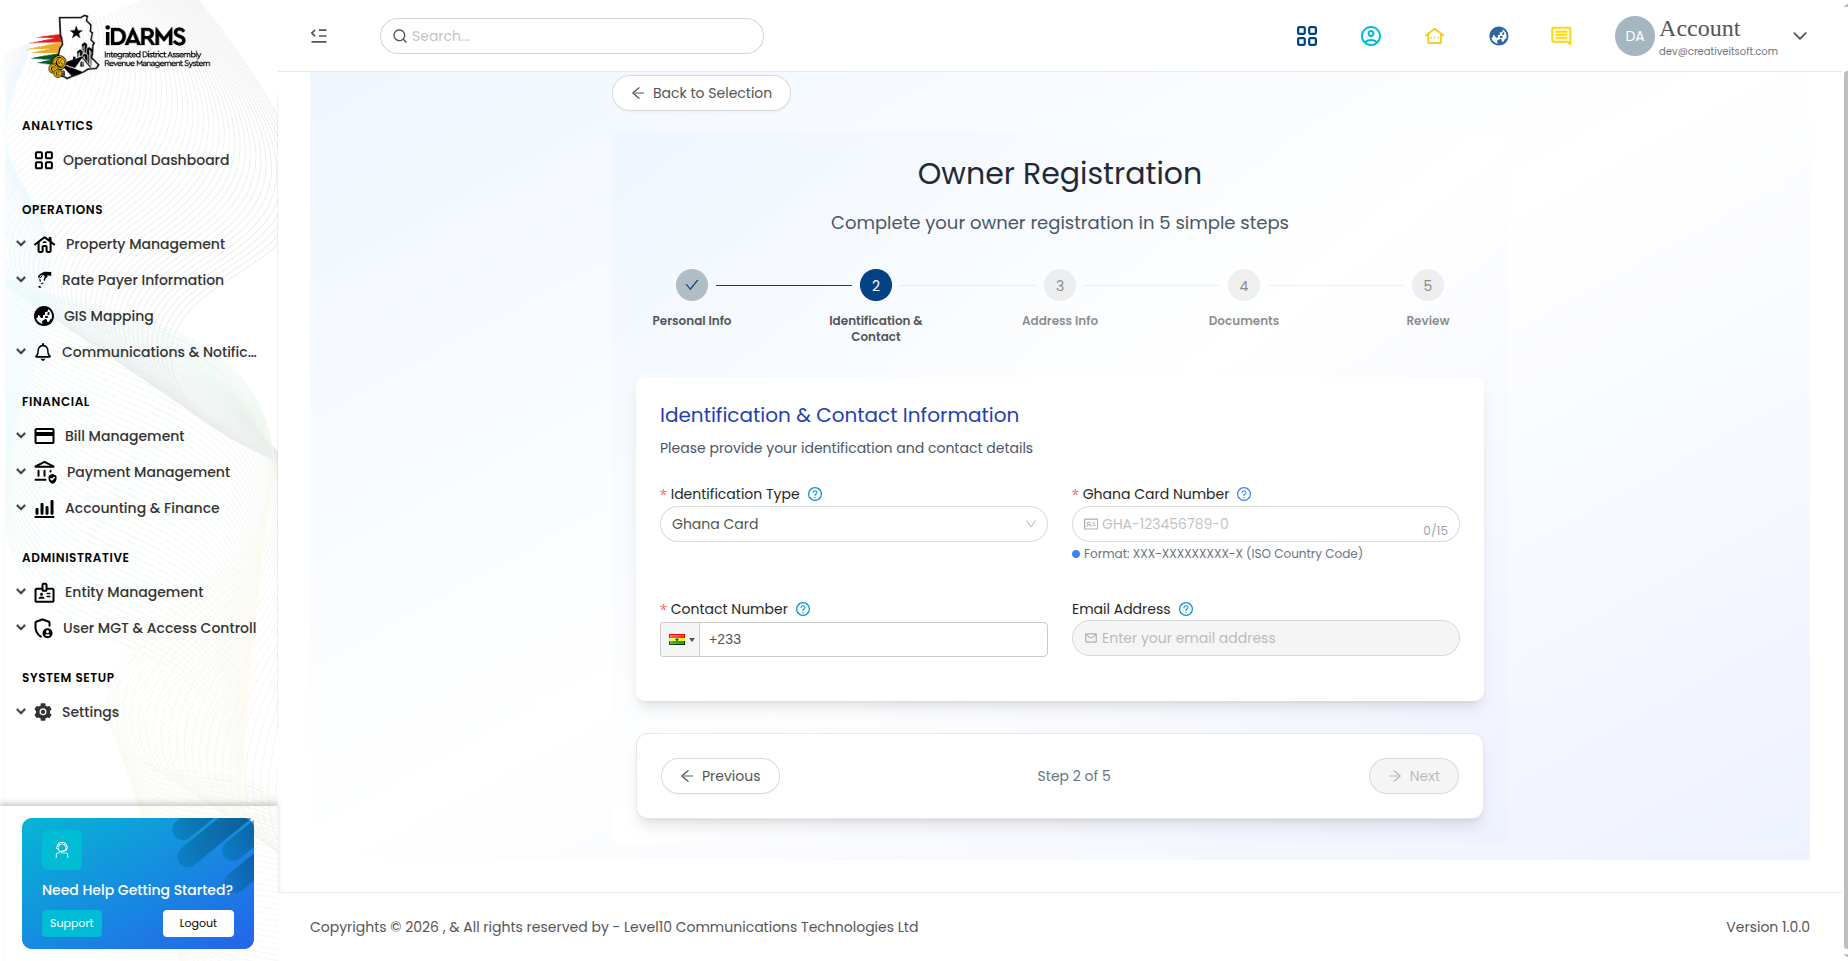Click the Previous button
Image resolution: width=1848 pixels, height=961 pixels.
coord(720,776)
